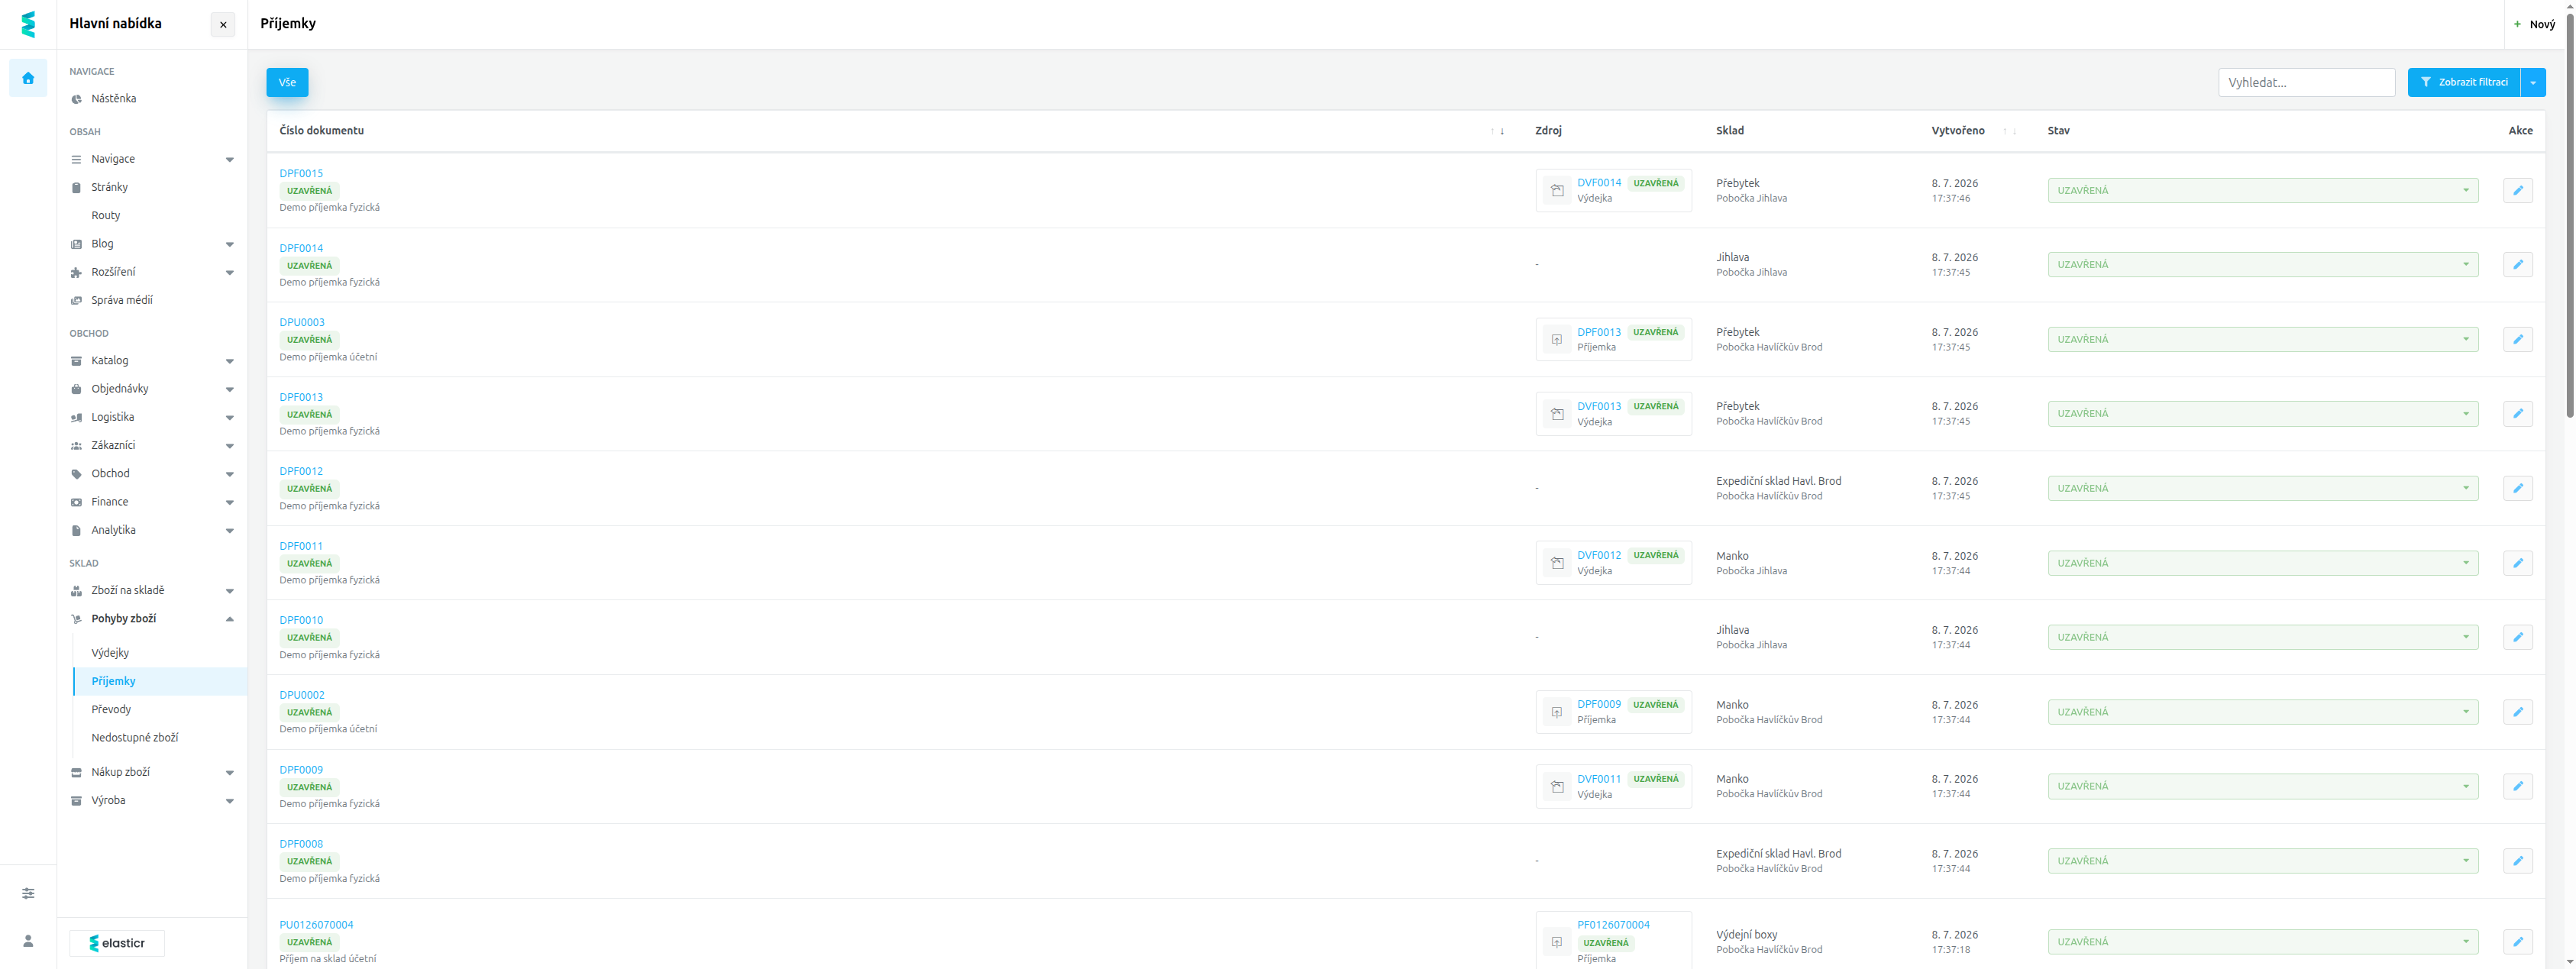Image resolution: width=2576 pixels, height=969 pixels.
Task: Expand the Navigace menu section
Action: pyautogui.click(x=230, y=160)
